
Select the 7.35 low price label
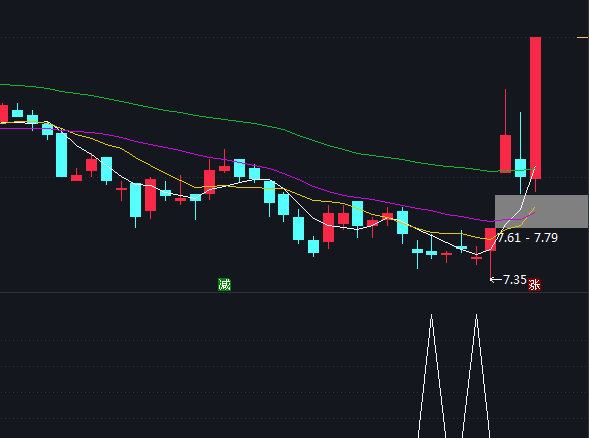514,279
